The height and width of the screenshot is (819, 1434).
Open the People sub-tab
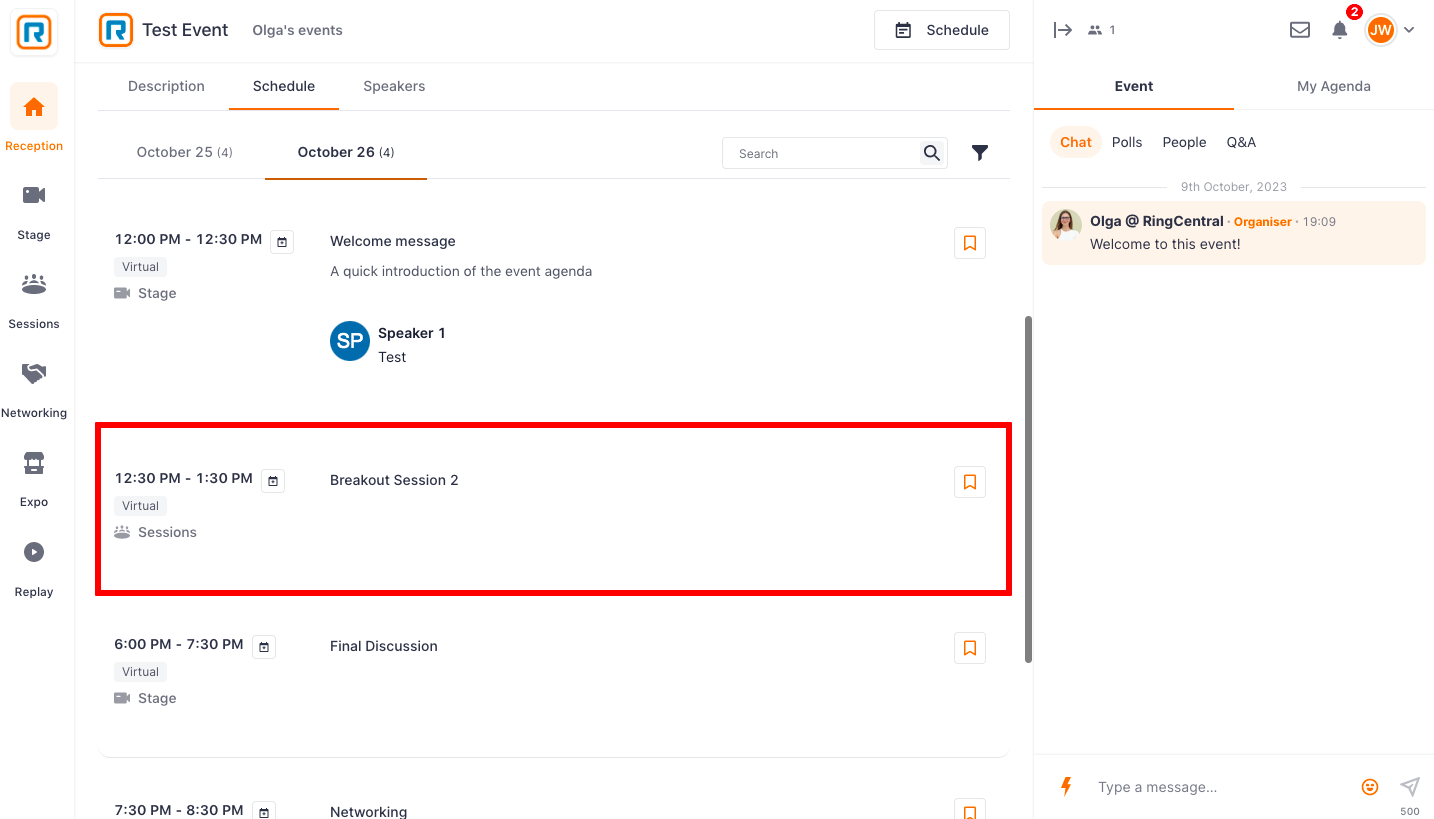click(1184, 142)
